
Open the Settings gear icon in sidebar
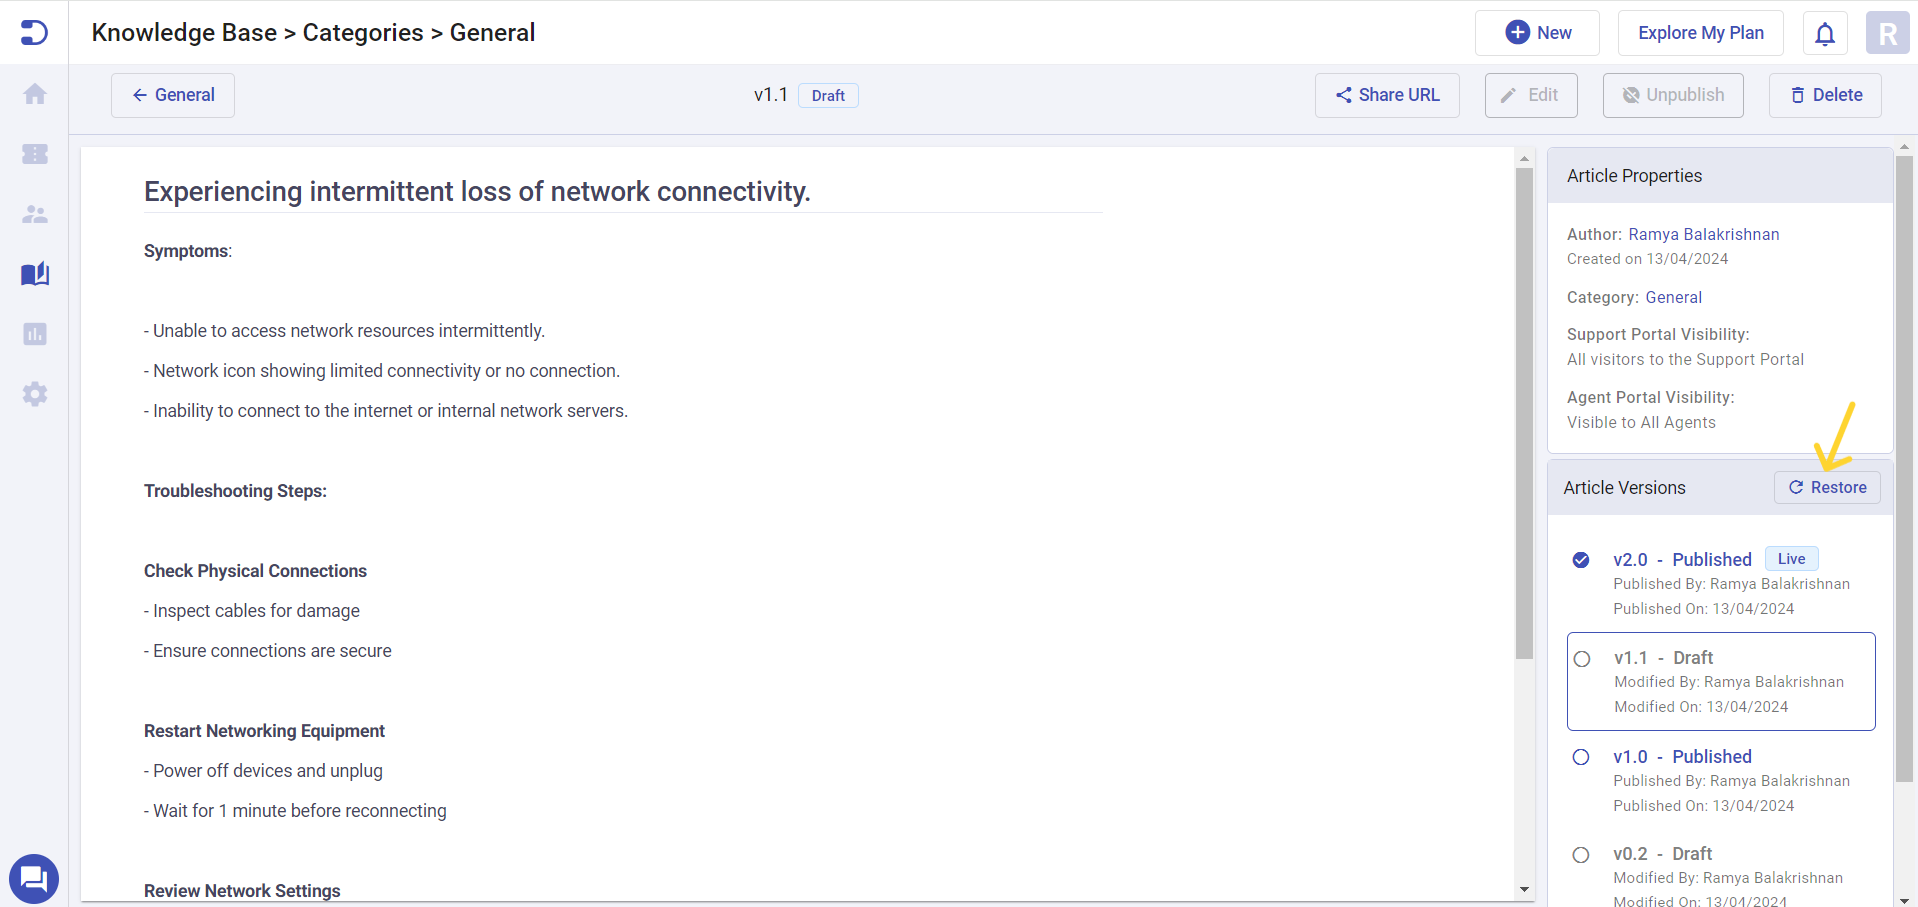click(x=35, y=394)
